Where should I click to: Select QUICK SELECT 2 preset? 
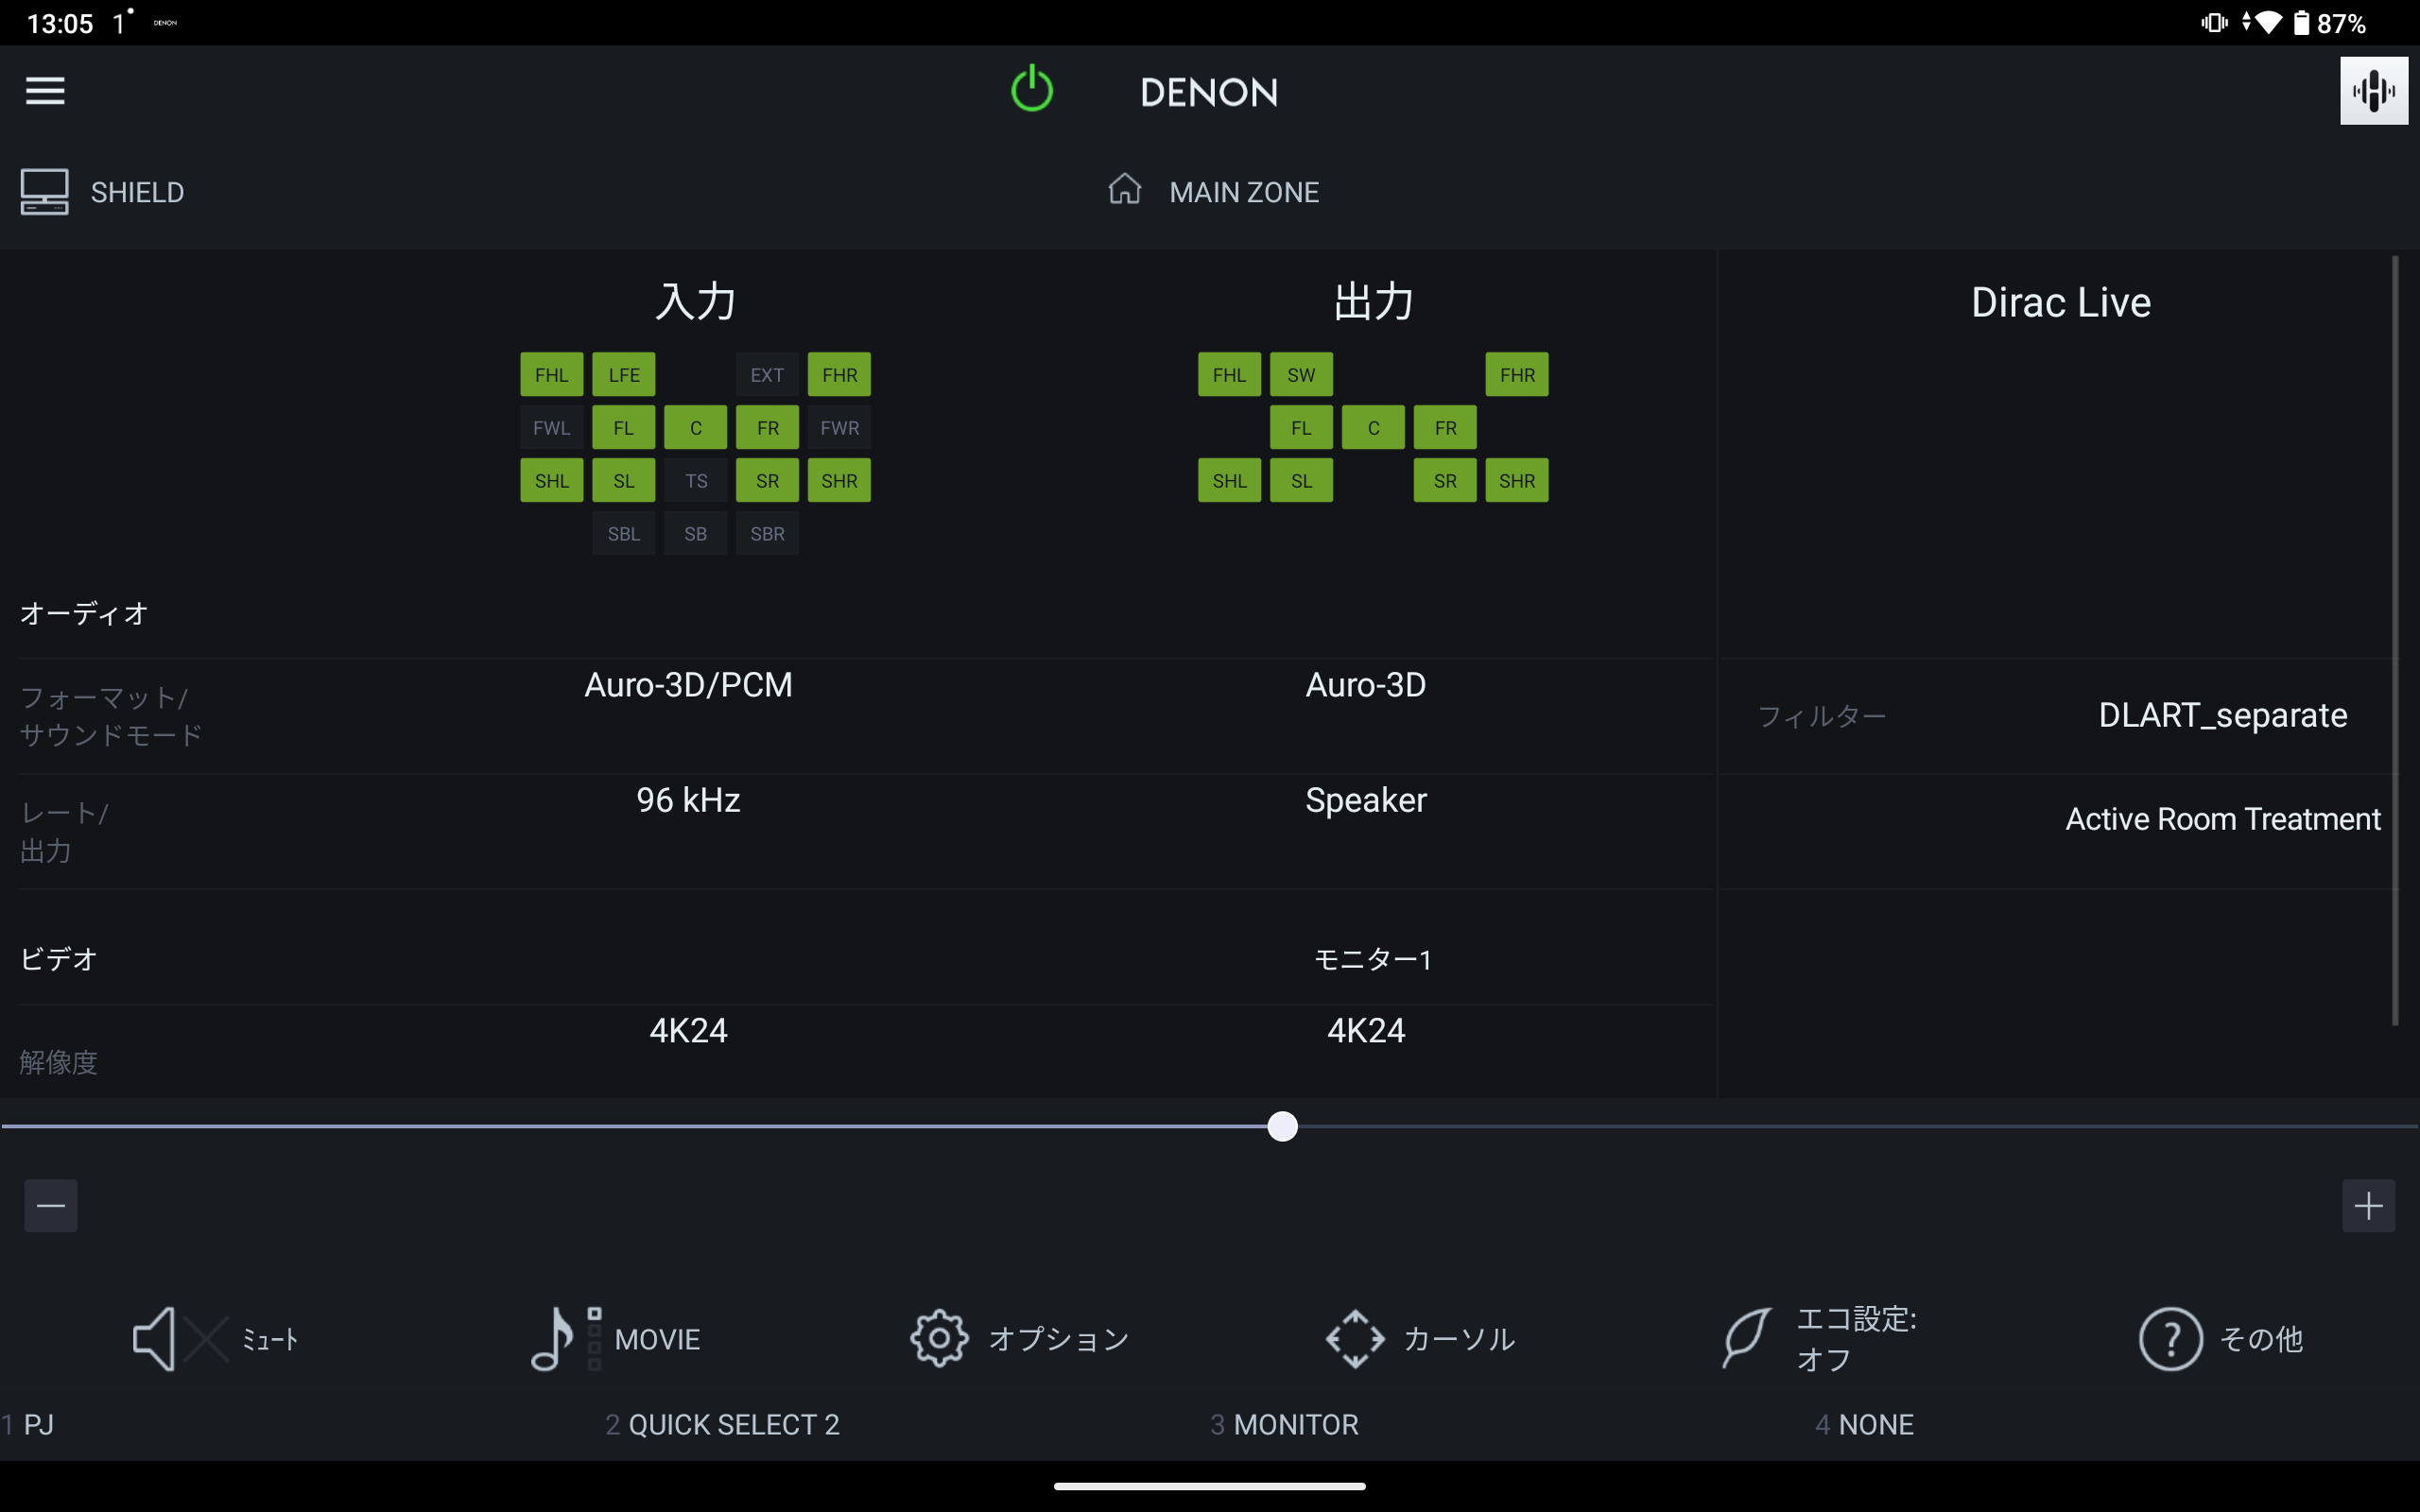[x=723, y=1424]
